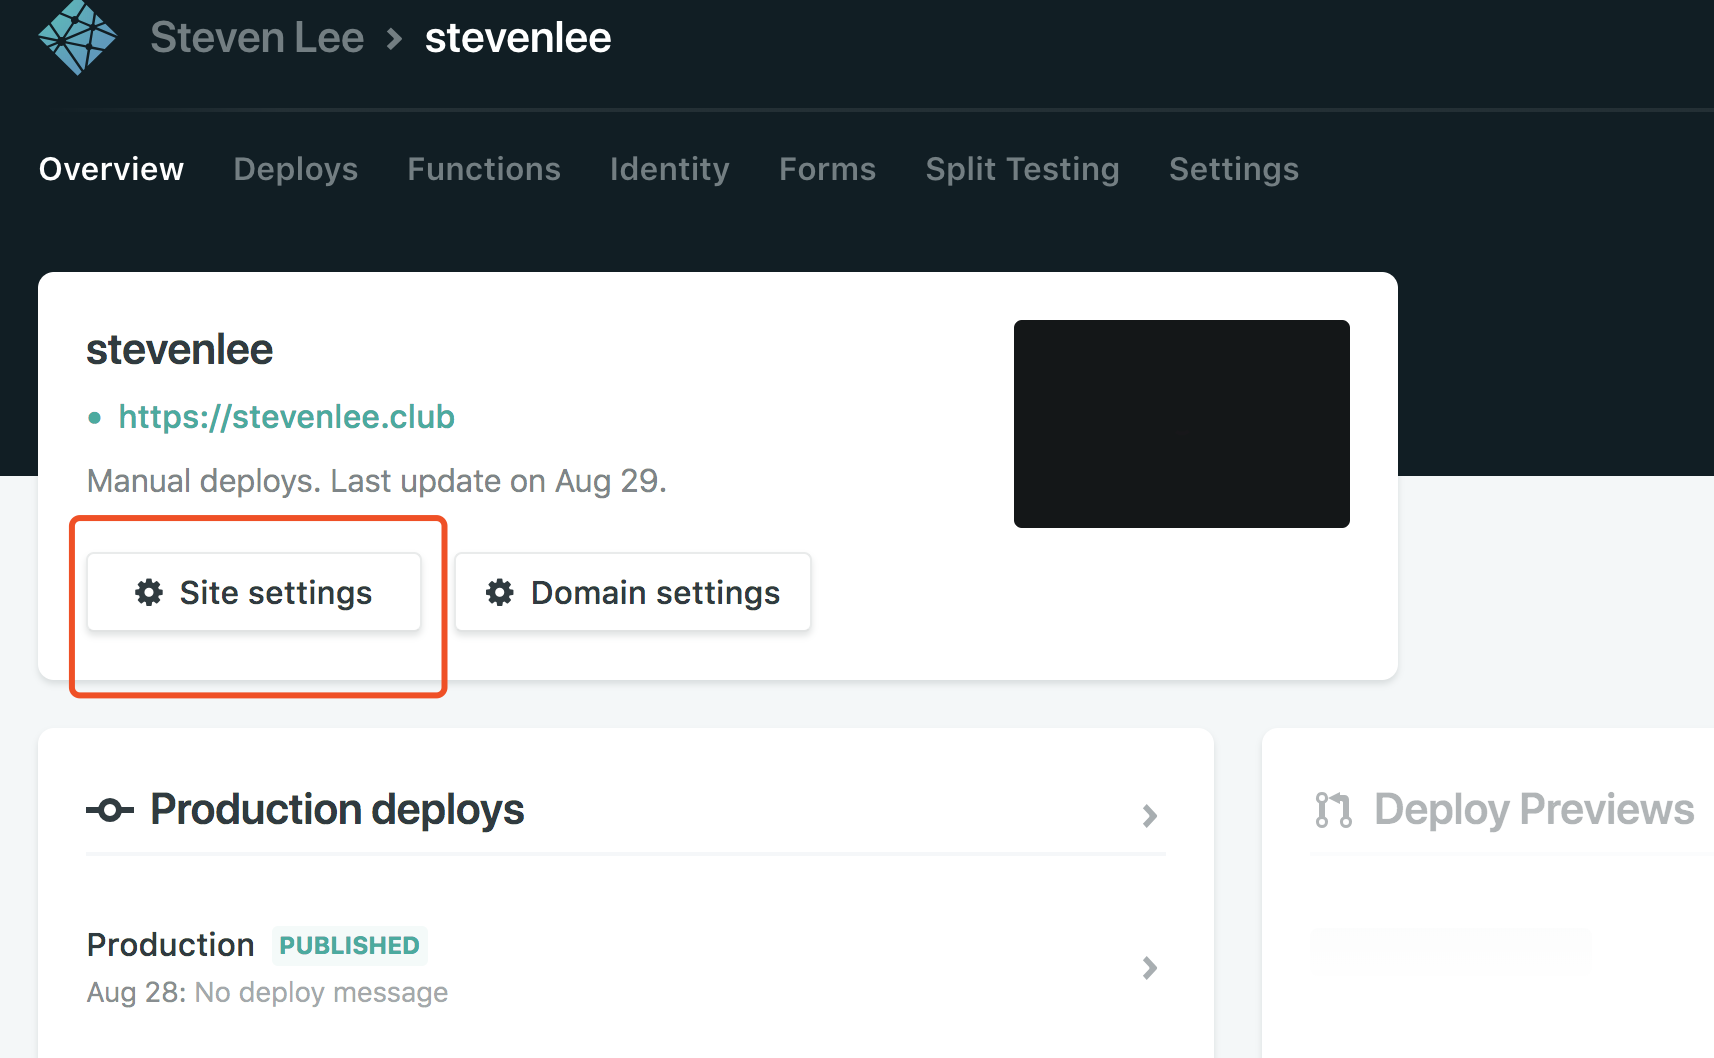
Task: Click the Production deploys heading
Action: click(x=337, y=810)
